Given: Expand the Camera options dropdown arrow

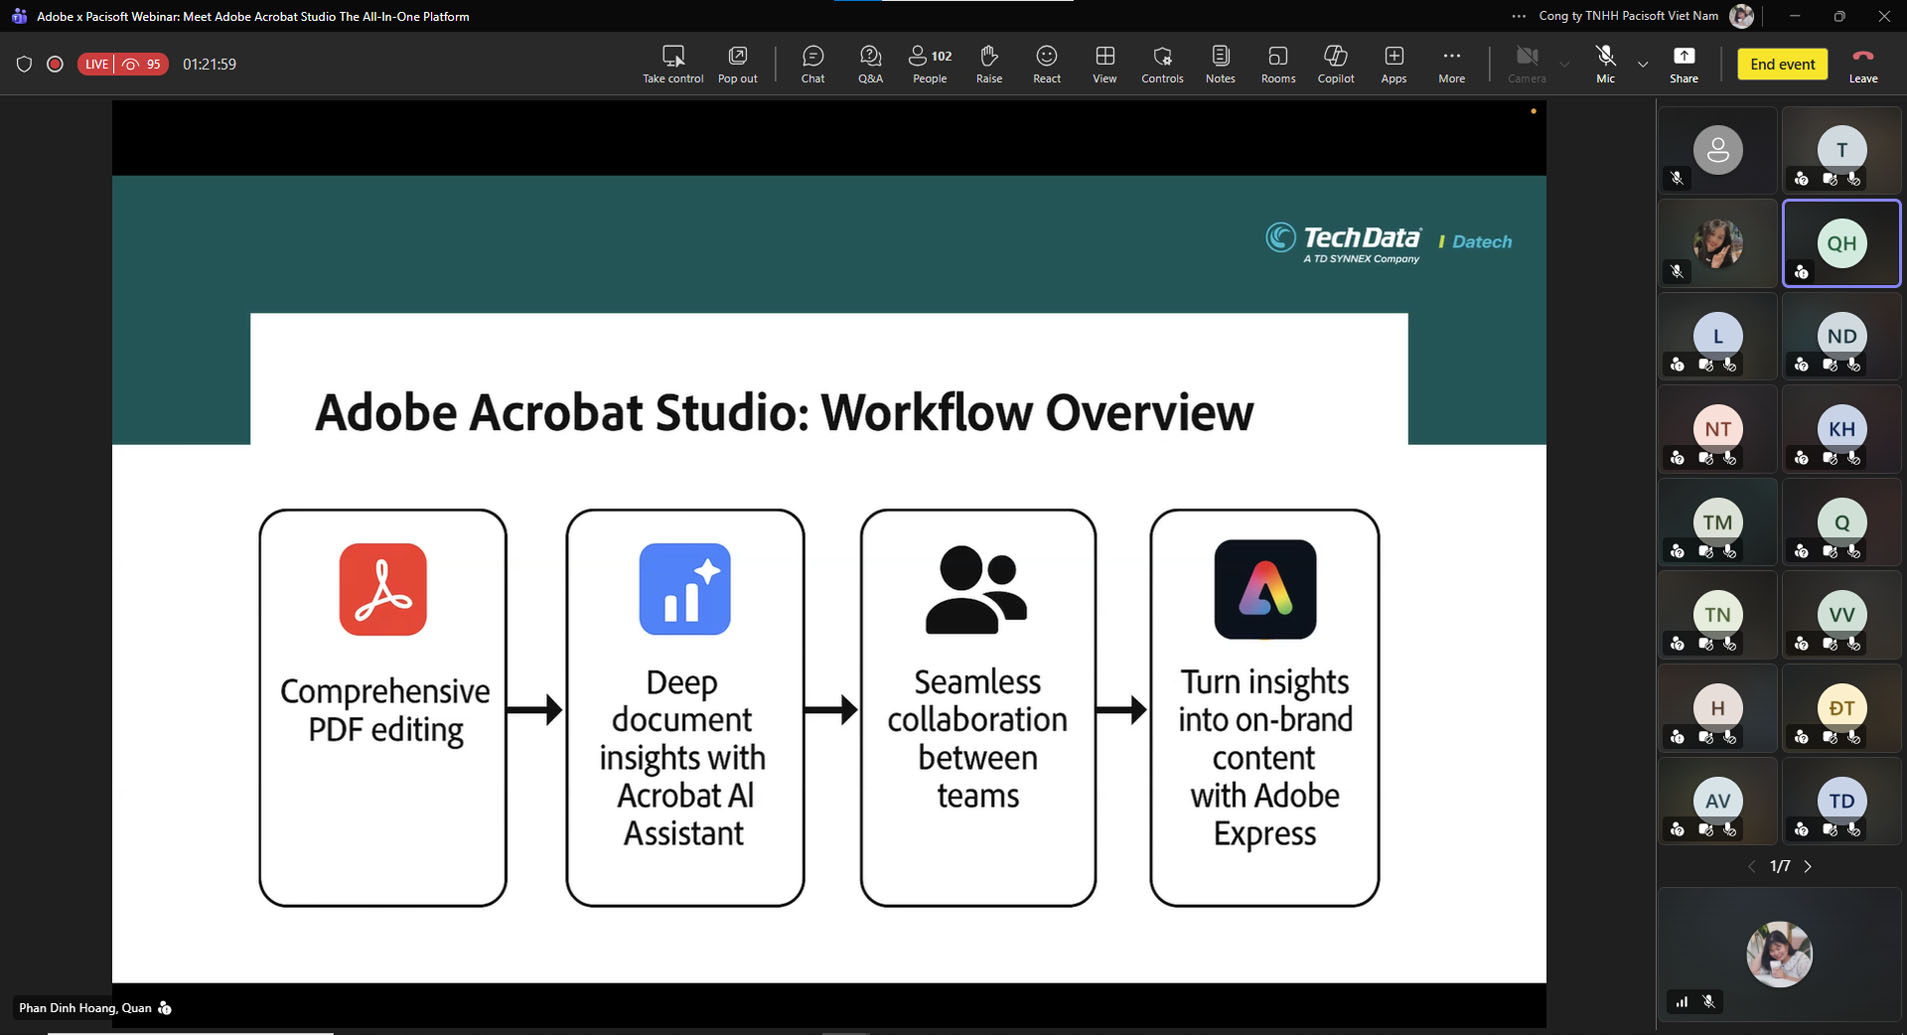Looking at the screenshot, I should pos(1565,64).
